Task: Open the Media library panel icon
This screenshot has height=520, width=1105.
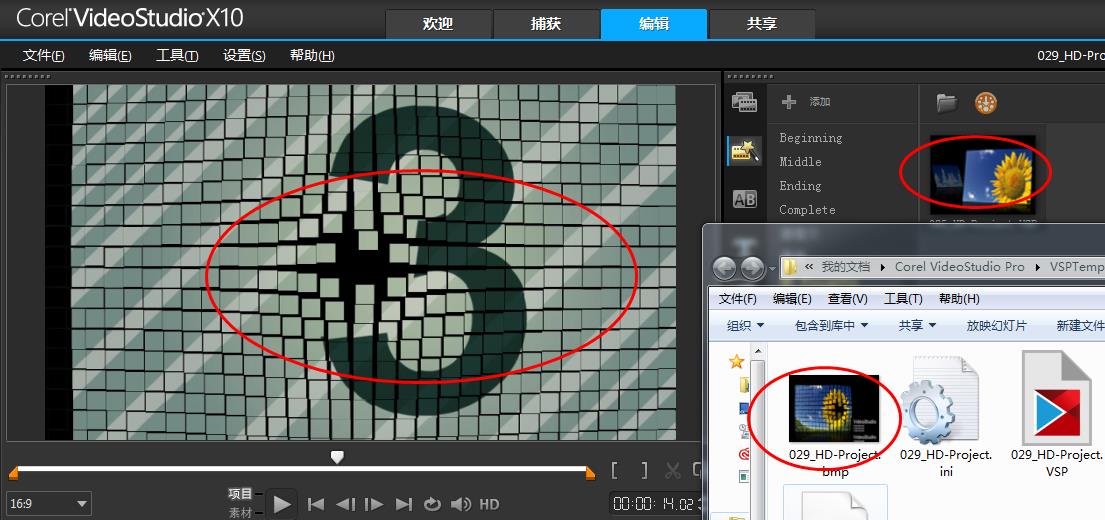Action: pyautogui.click(x=743, y=103)
